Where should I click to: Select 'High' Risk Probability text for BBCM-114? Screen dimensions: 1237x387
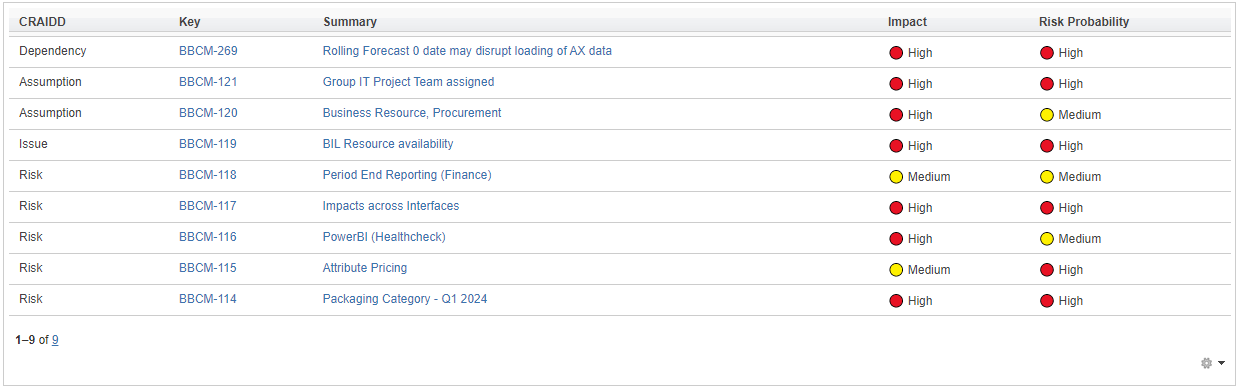(x=1071, y=301)
